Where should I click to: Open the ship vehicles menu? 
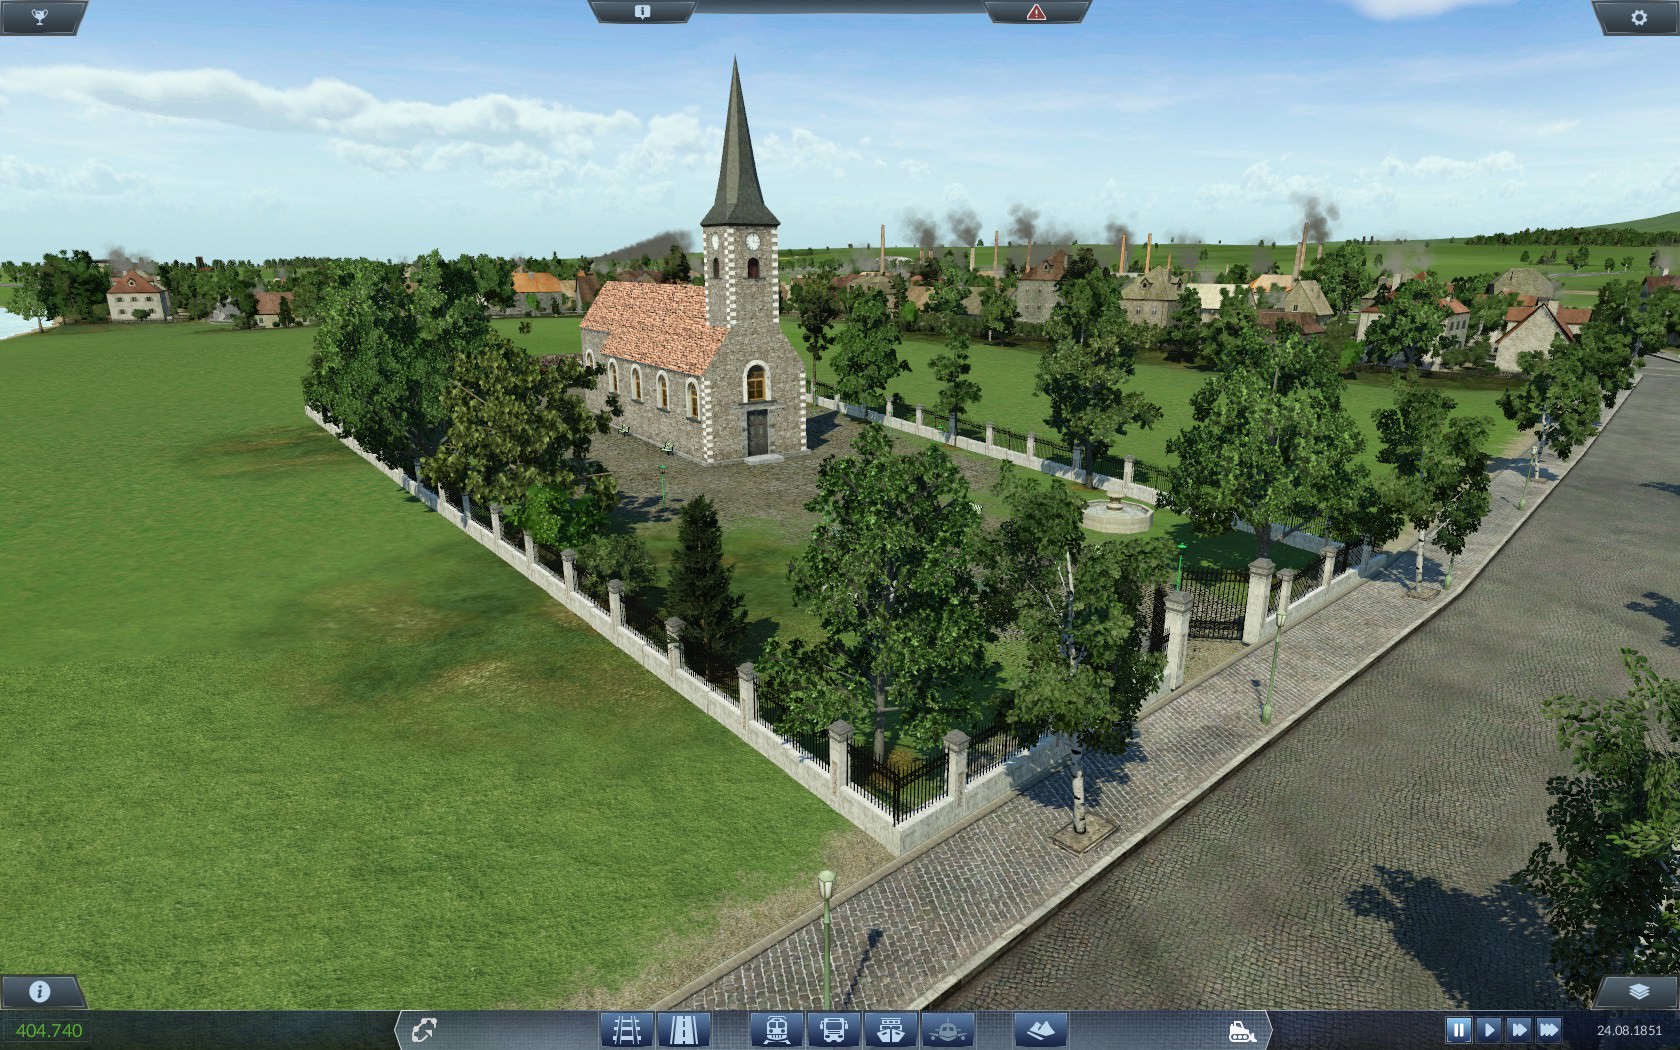(891, 1030)
